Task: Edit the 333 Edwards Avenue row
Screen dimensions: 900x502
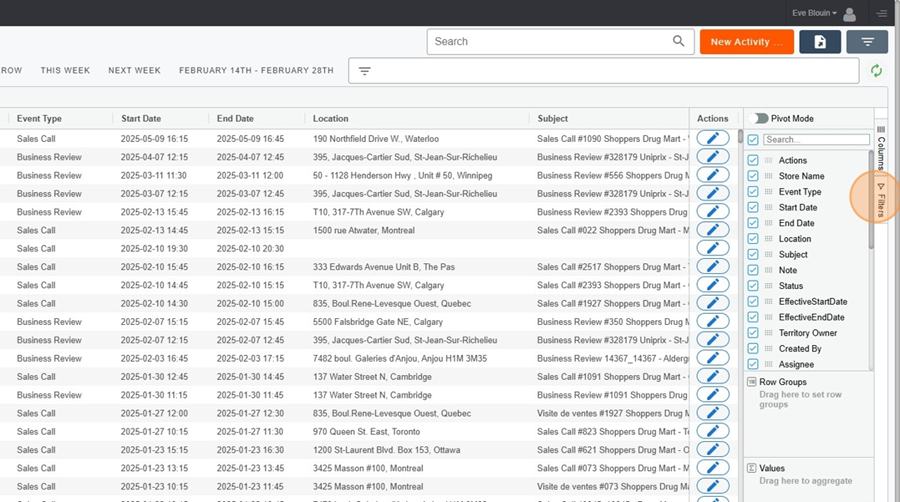Action: (713, 267)
